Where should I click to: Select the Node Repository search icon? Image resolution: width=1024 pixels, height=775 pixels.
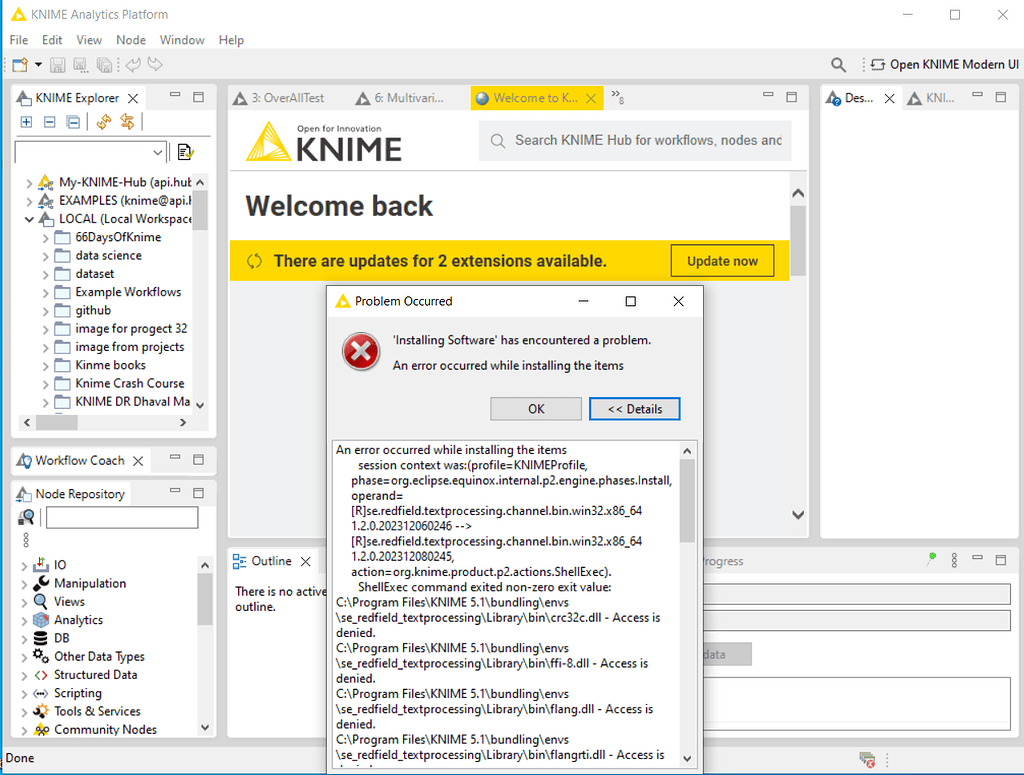pos(26,518)
